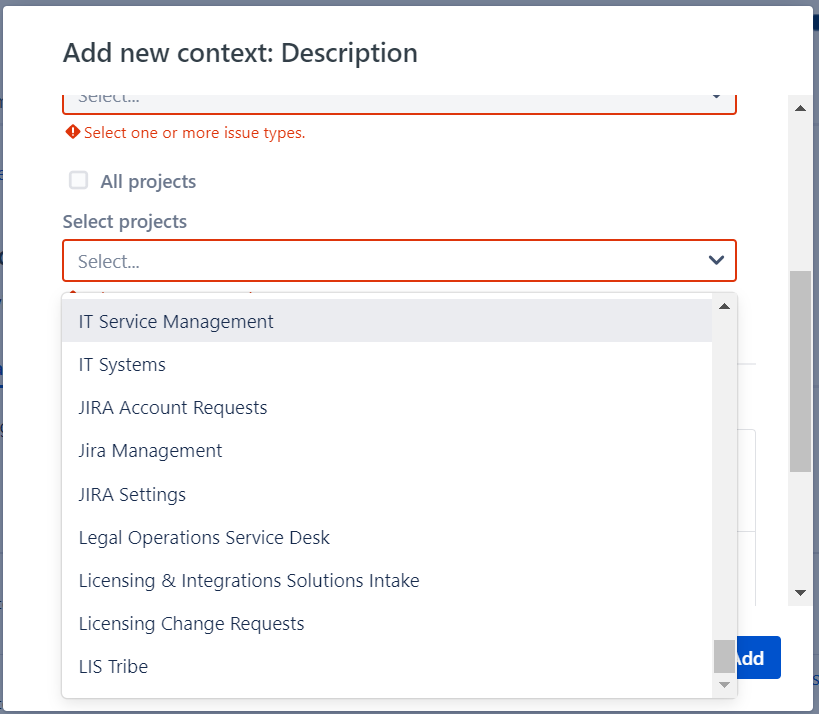Click the project list scroll-up arrow

(724, 306)
